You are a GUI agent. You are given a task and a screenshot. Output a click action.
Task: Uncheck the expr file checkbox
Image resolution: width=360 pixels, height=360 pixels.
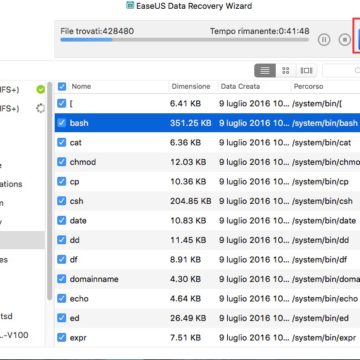(62, 337)
